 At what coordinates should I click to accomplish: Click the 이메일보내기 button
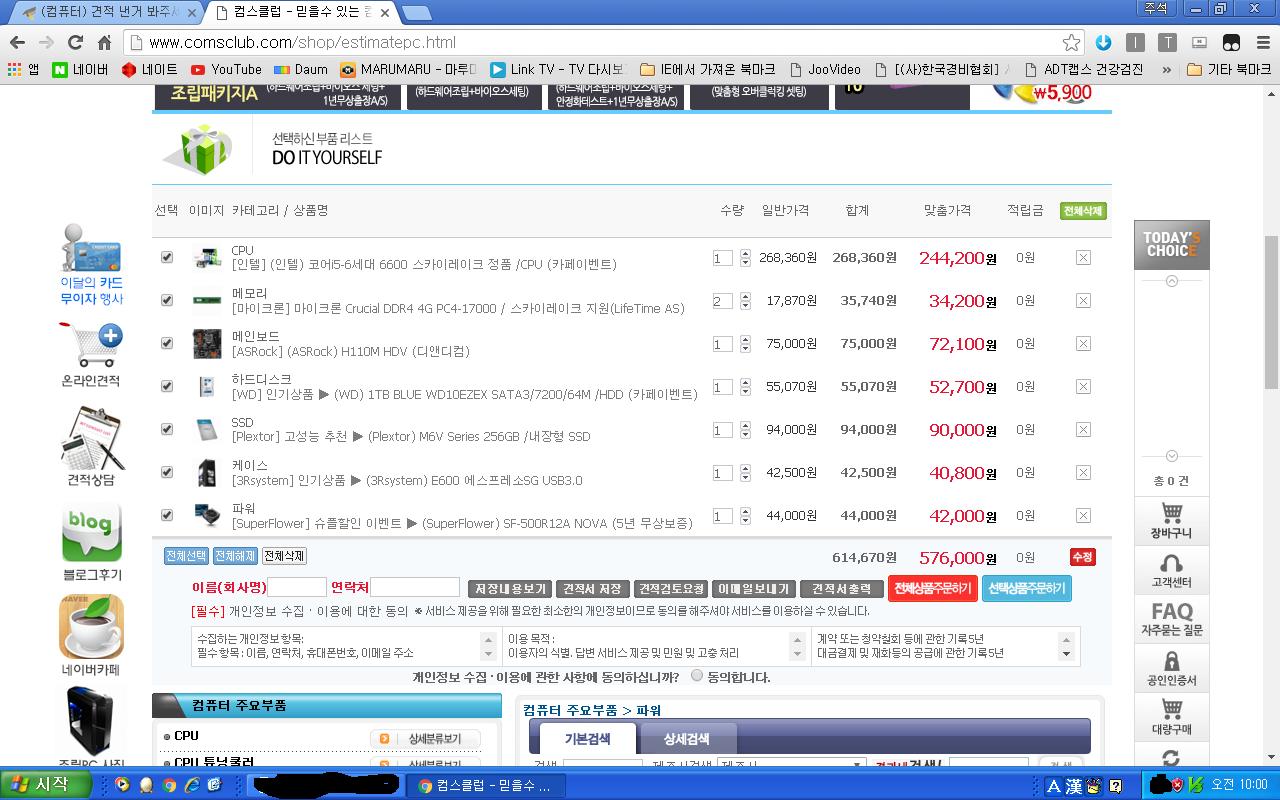point(754,589)
